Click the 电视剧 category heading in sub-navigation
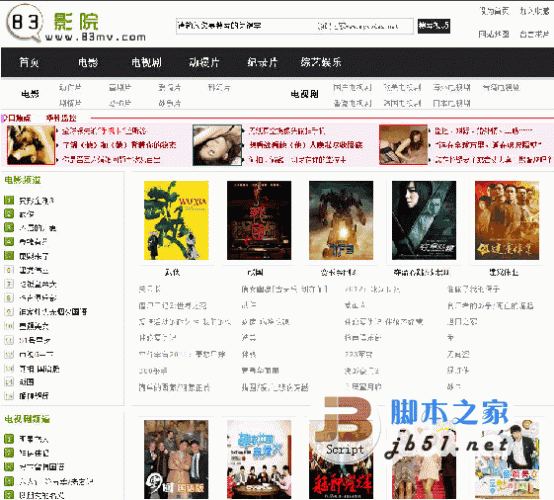The height and width of the screenshot is (500, 554). click(x=305, y=94)
